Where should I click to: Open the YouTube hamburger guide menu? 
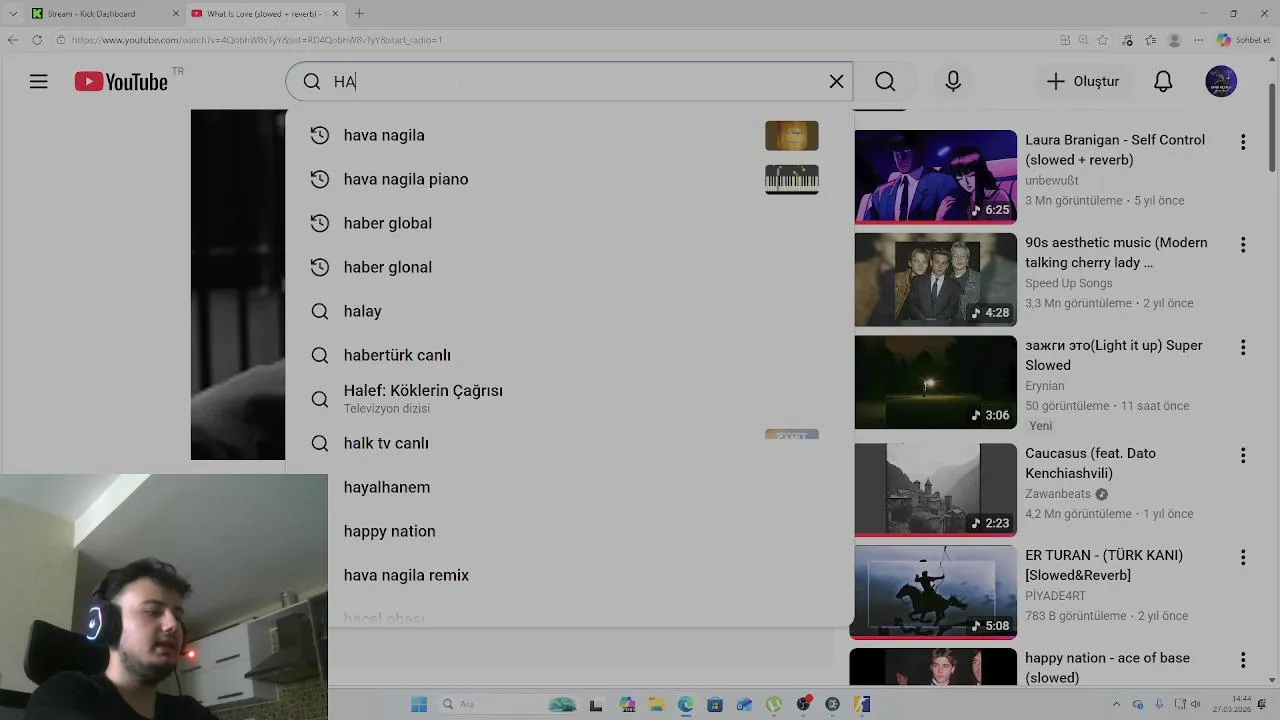click(38, 82)
